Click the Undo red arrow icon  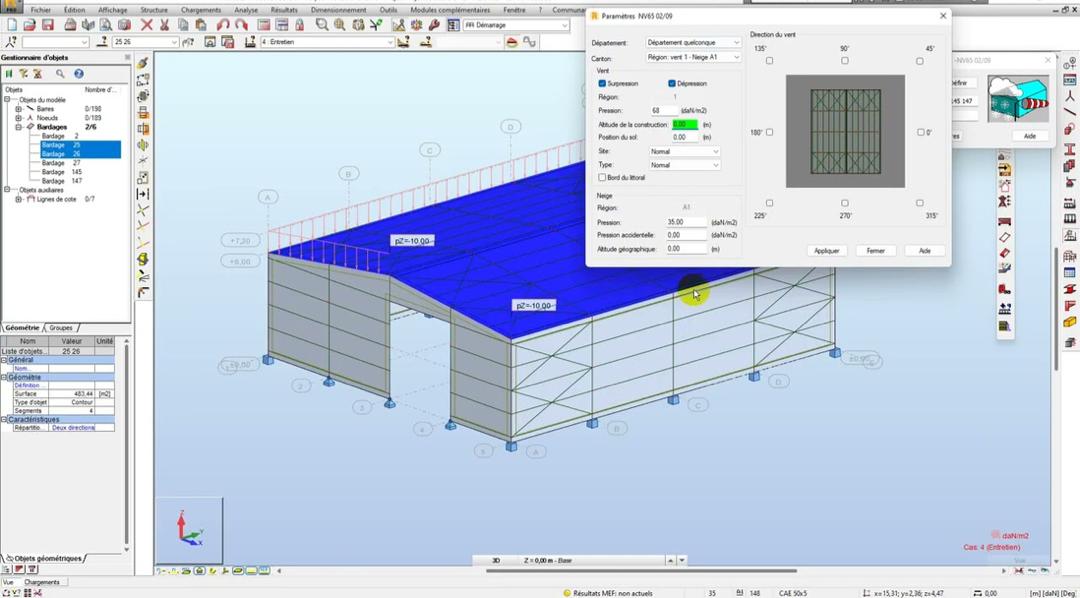click(223, 25)
